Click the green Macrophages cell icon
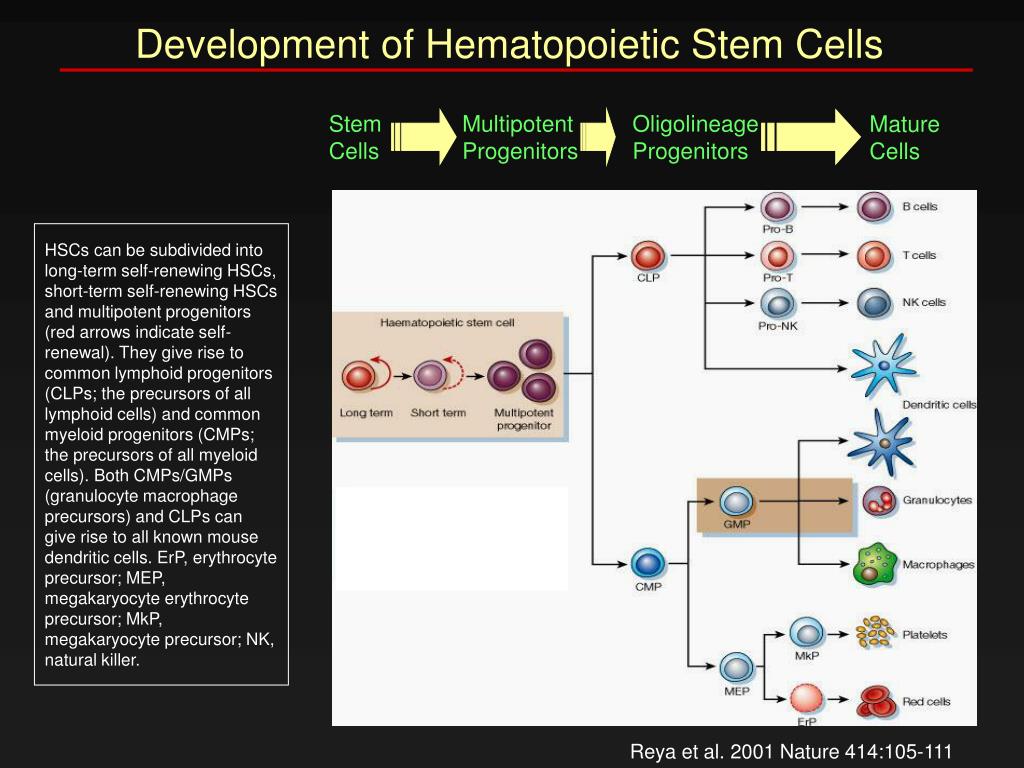Viewport: 1024px width, 768px height. [x=874, y=564]
